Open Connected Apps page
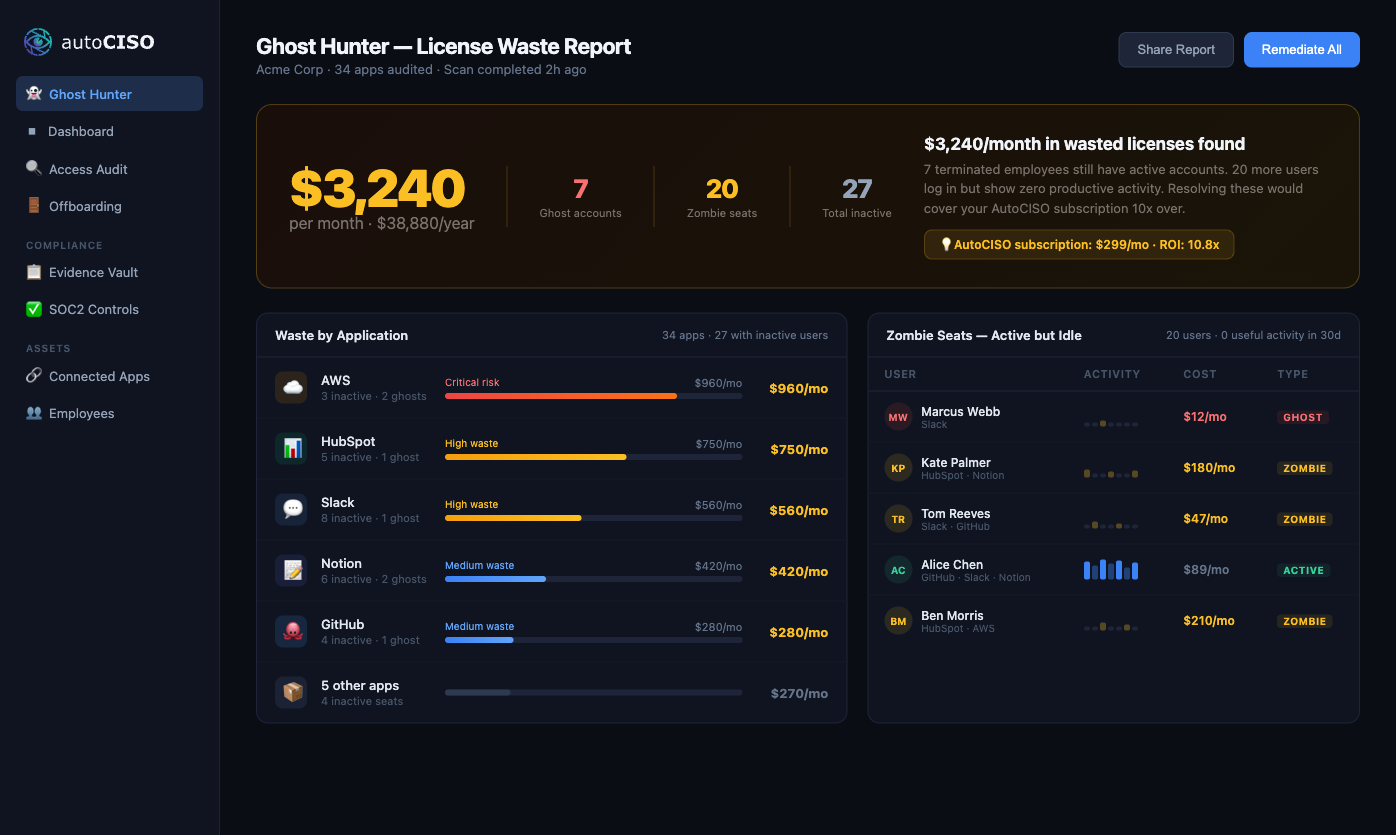Viewport: 1396px width, 835px height. pos(109,376)
